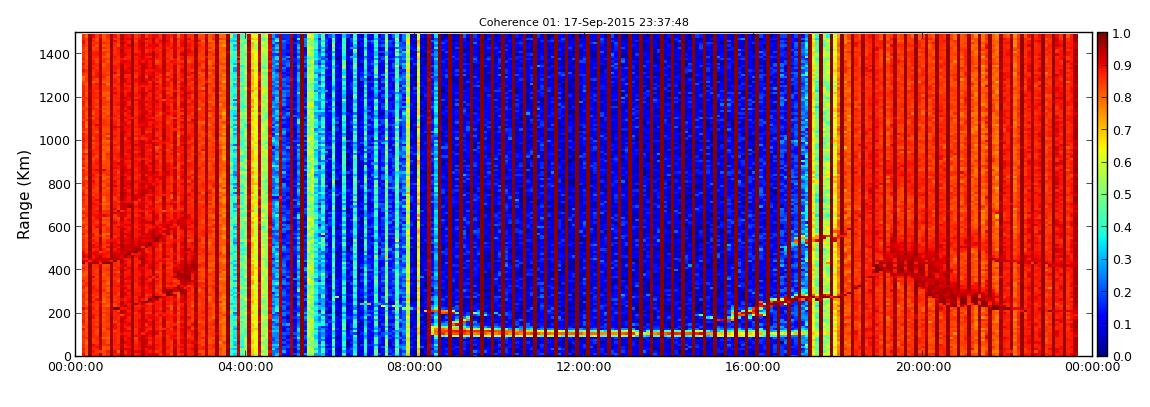Click the colorbar 0.4 tick label
This screenshot has height=407, width=1150.
[x=1122, y=227]
